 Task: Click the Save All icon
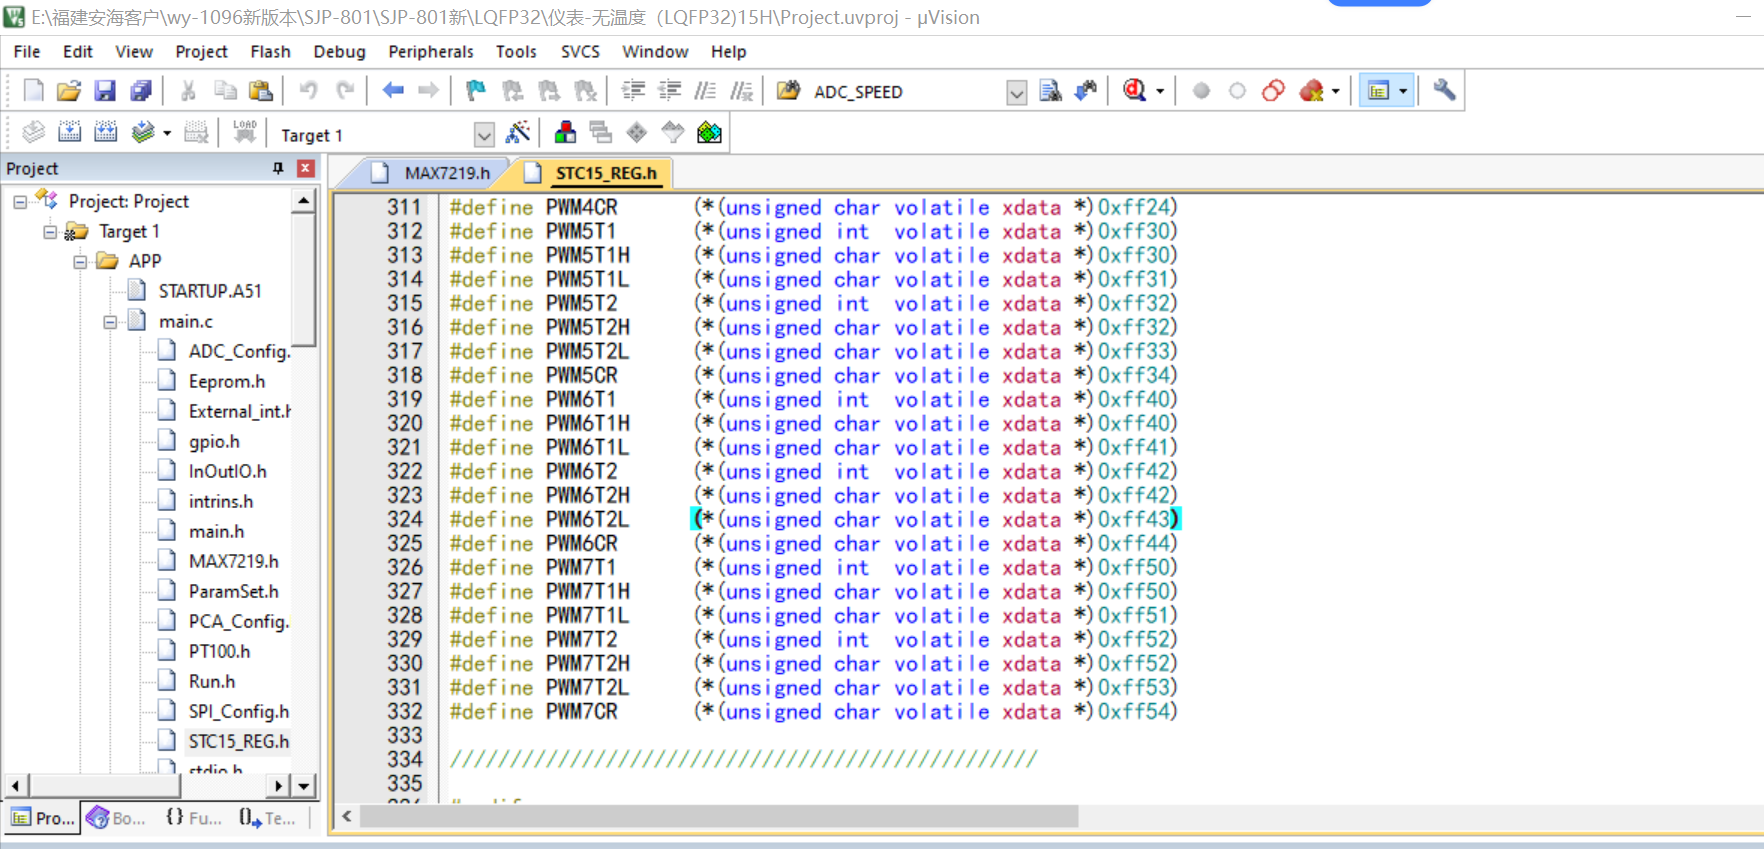coord(141,91)
